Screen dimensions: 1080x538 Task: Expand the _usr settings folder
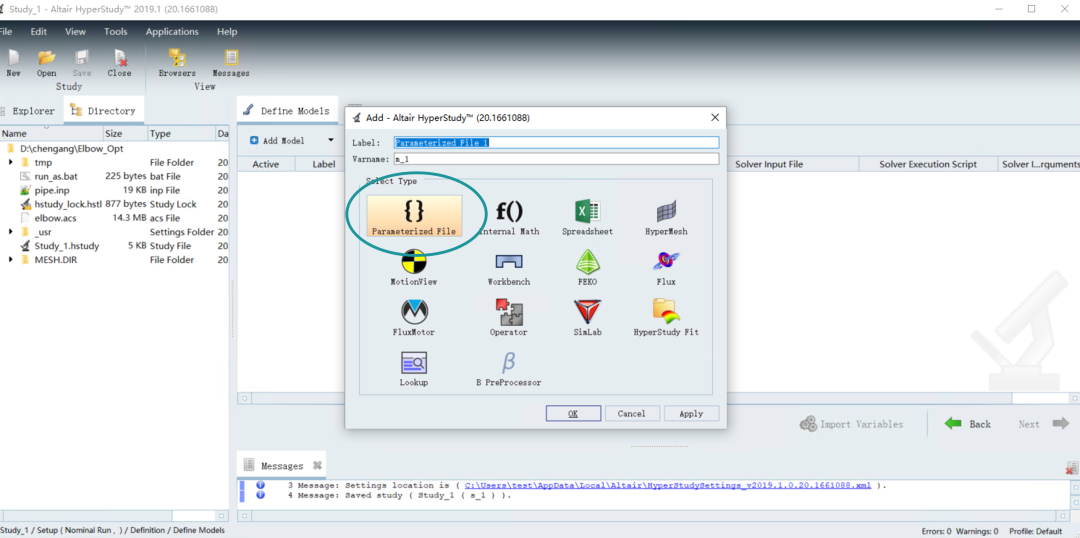(x=11, y=232)
